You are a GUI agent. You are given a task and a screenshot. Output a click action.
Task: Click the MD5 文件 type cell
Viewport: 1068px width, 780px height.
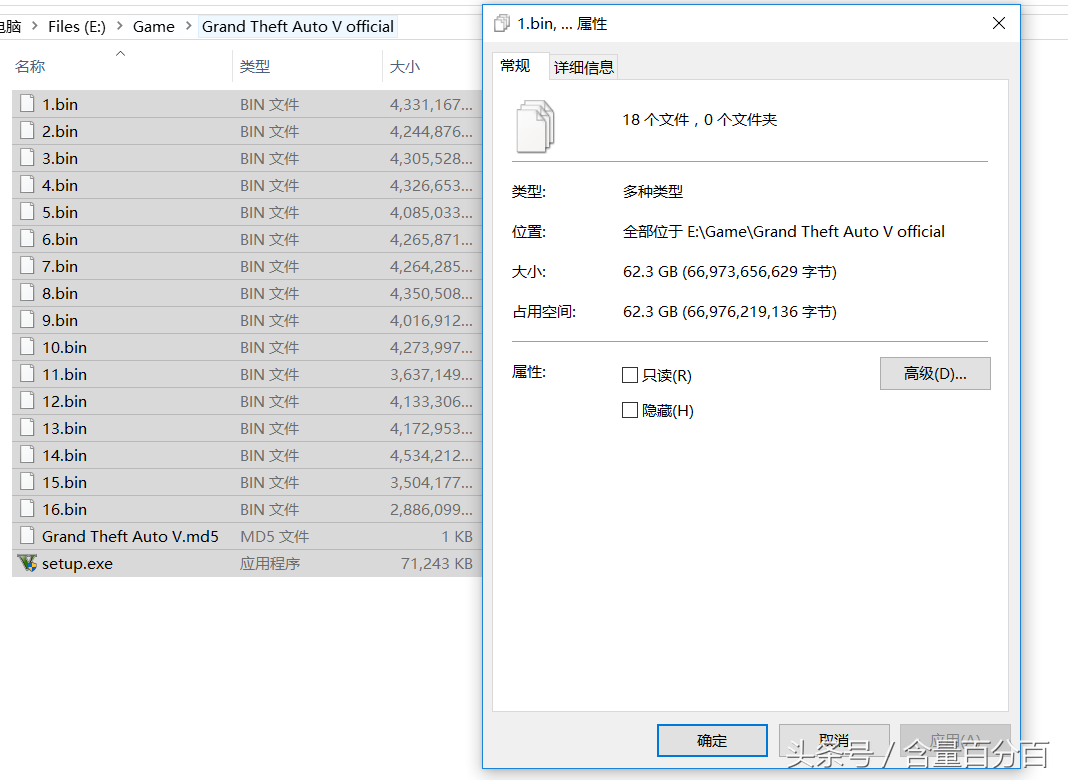click(274, 537)
